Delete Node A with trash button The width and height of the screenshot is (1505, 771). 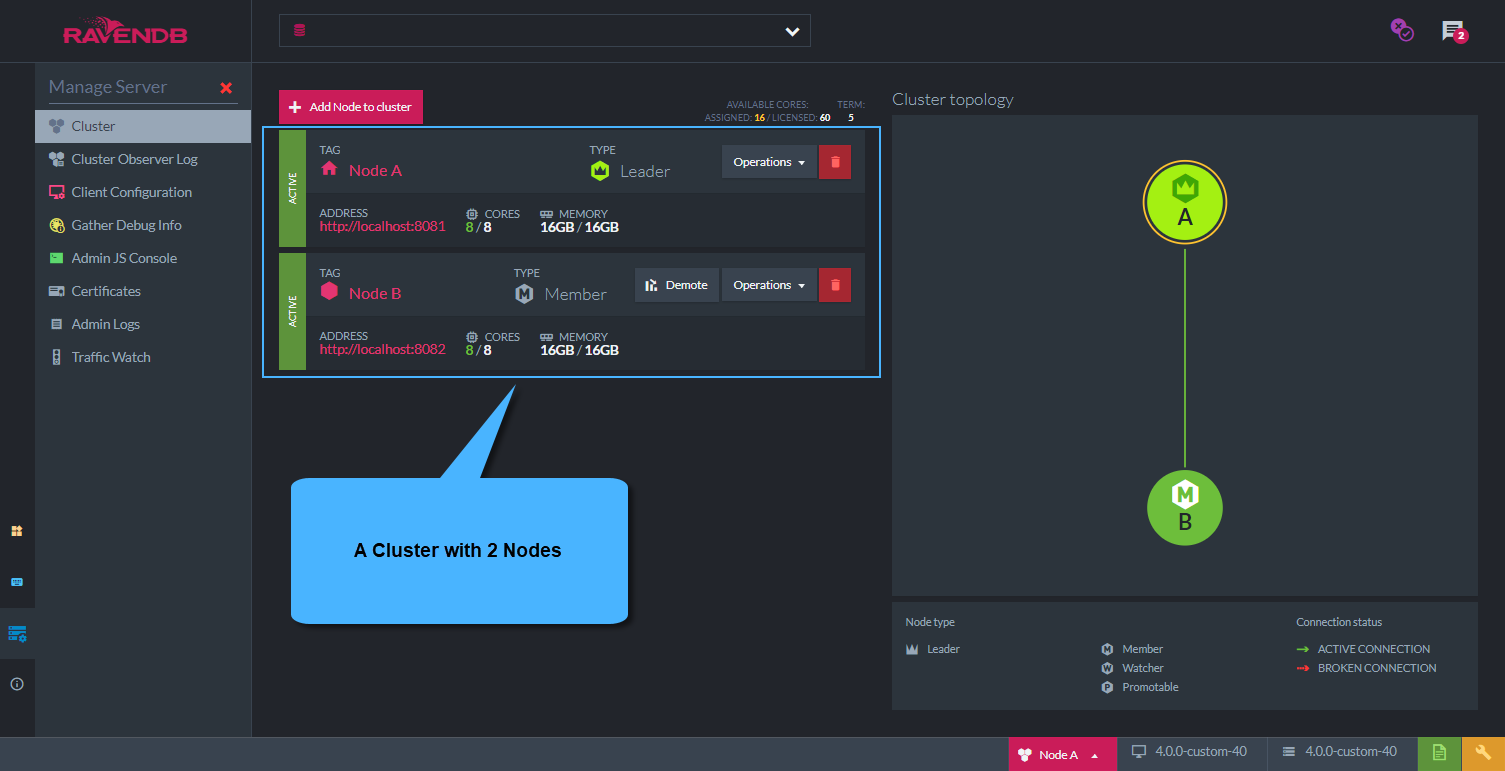tap(835, 162)
